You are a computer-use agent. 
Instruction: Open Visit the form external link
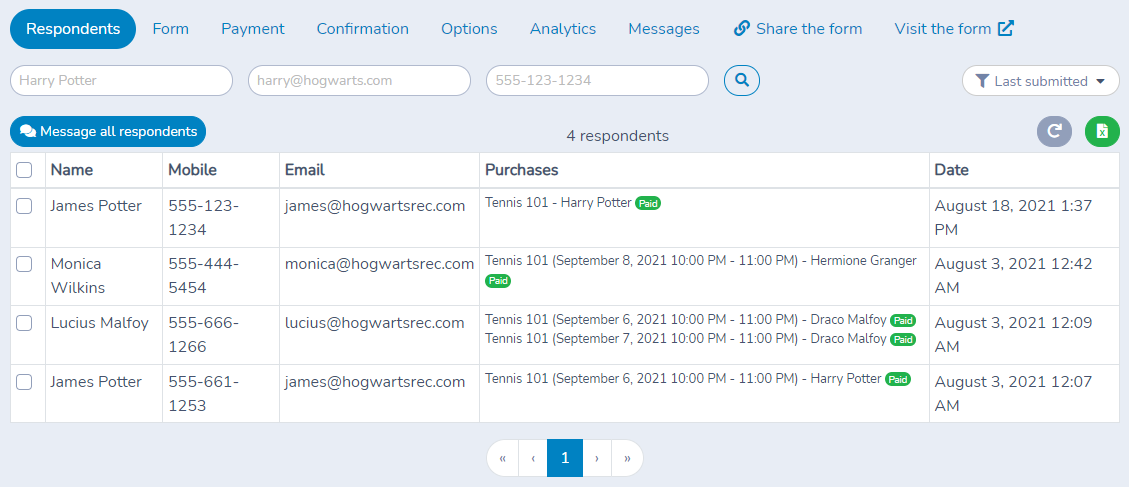[954, 29]
